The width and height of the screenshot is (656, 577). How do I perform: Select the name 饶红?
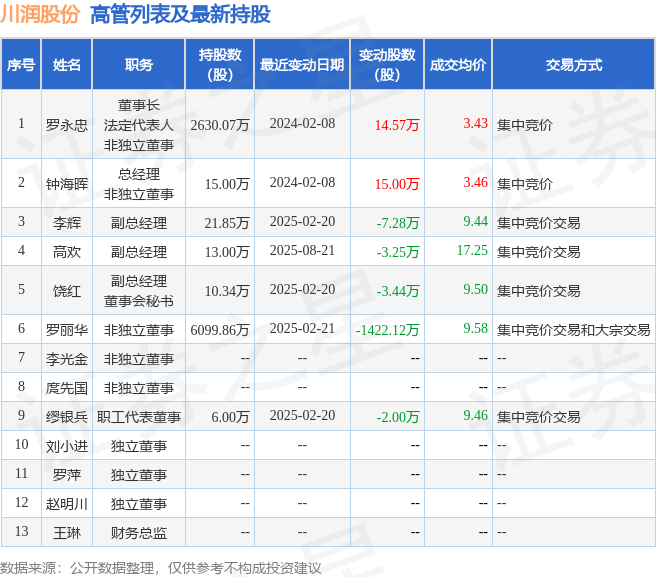67,291
